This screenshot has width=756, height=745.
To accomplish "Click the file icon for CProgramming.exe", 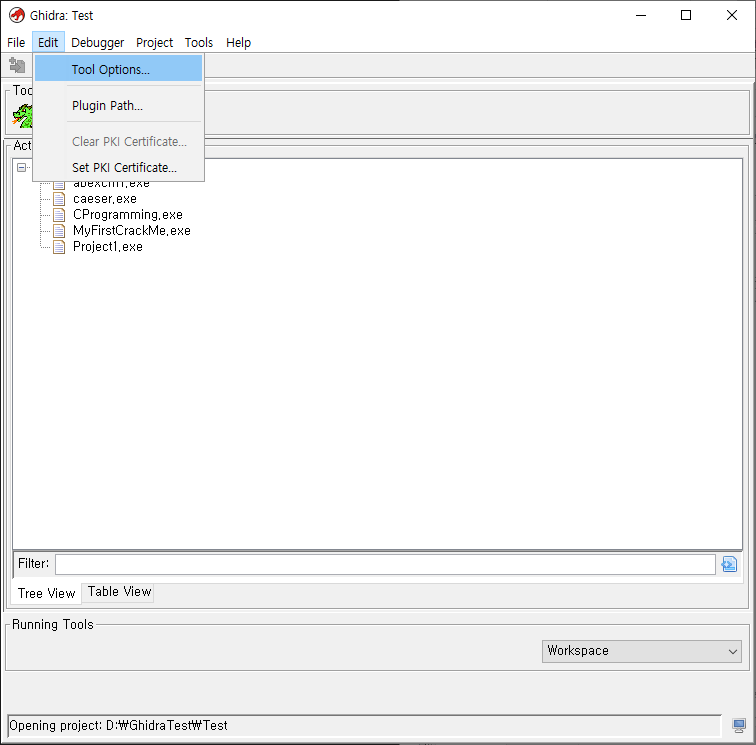I will (59, 215).
